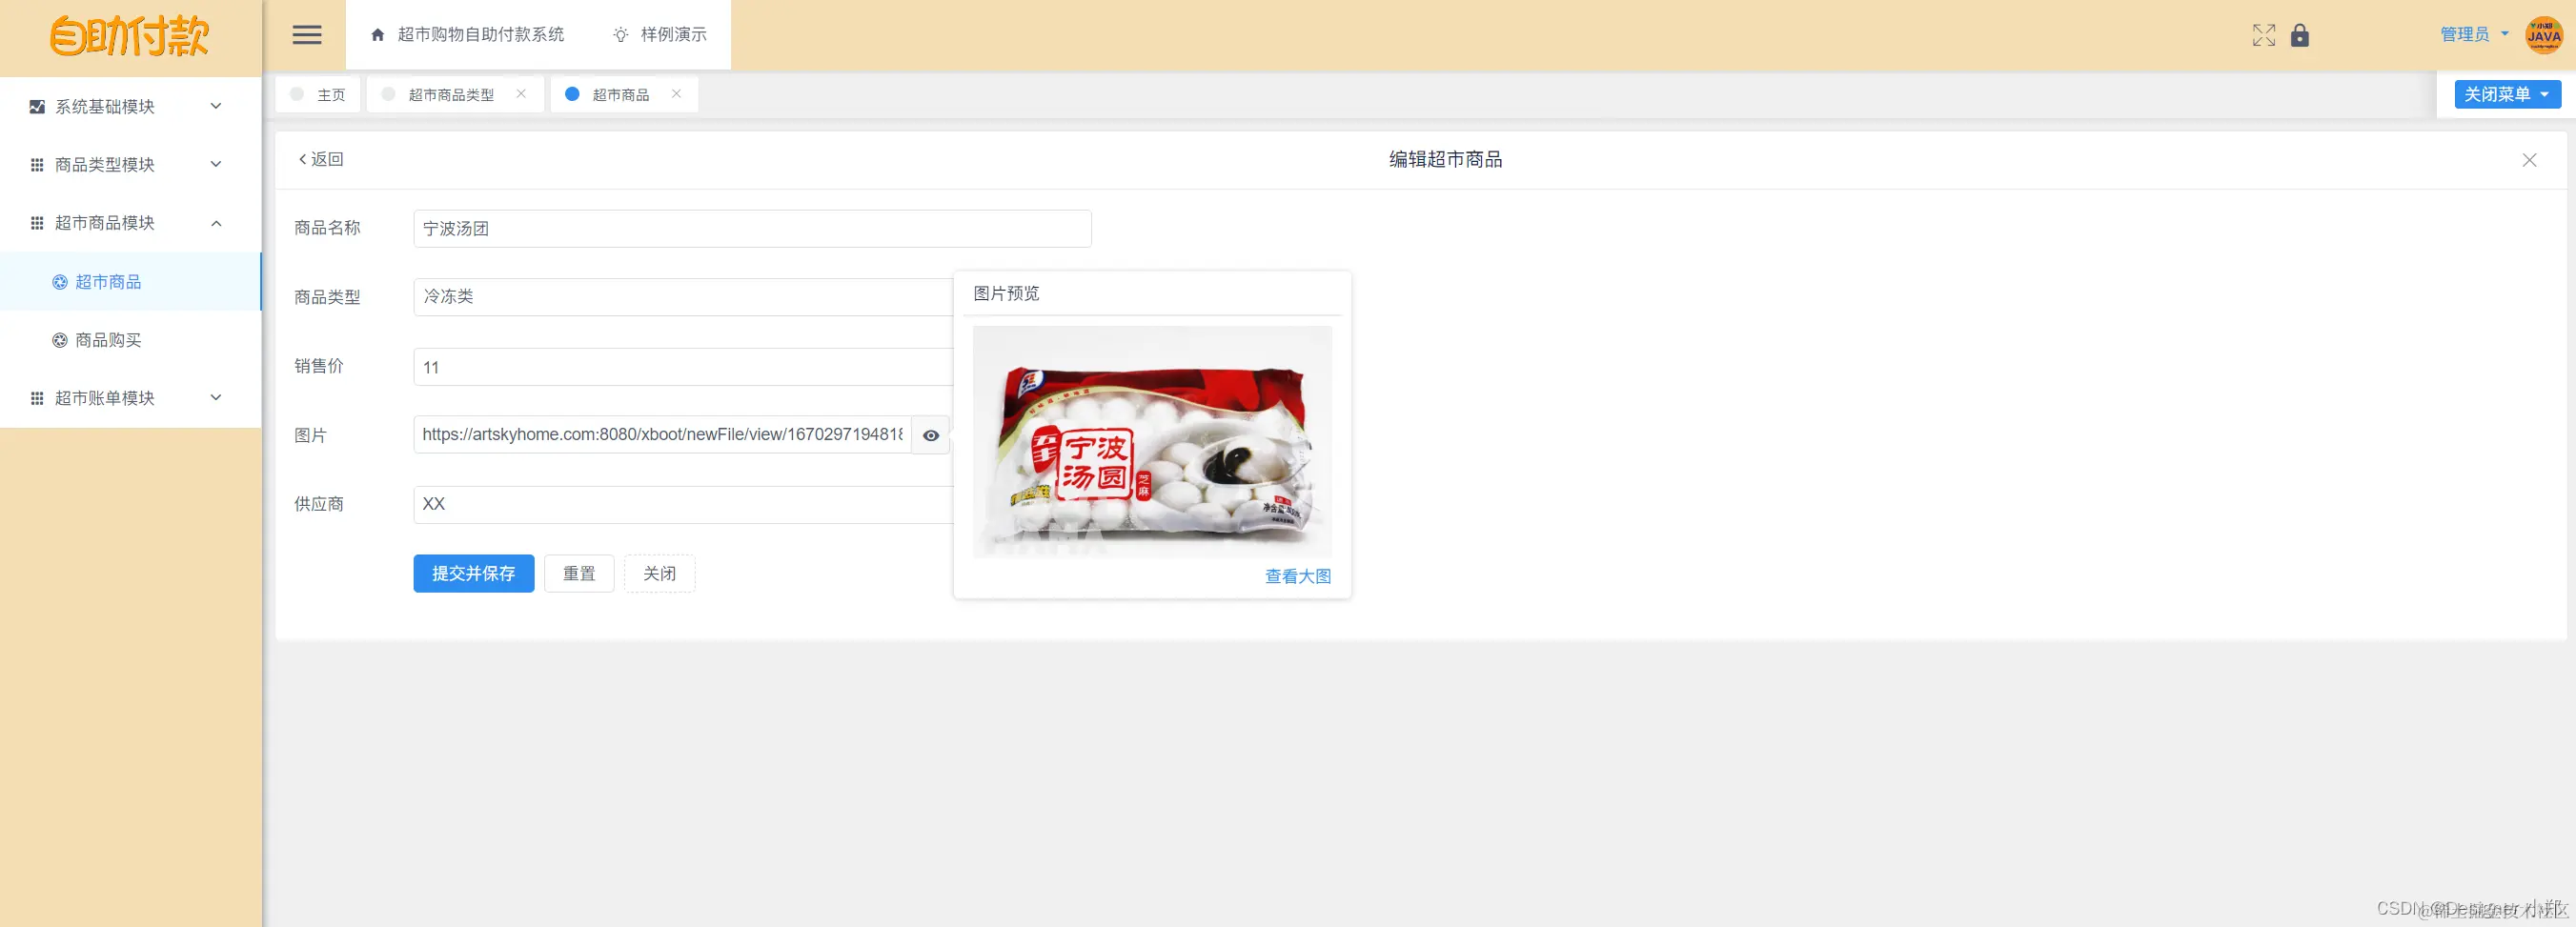Click the dot indicator on 主页 tab
This screenshot has width=2576, height=927.
click(x=296, y=93)
